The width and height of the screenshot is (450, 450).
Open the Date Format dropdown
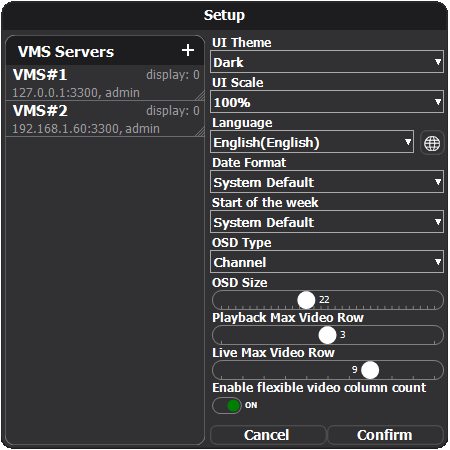[327, 182]
